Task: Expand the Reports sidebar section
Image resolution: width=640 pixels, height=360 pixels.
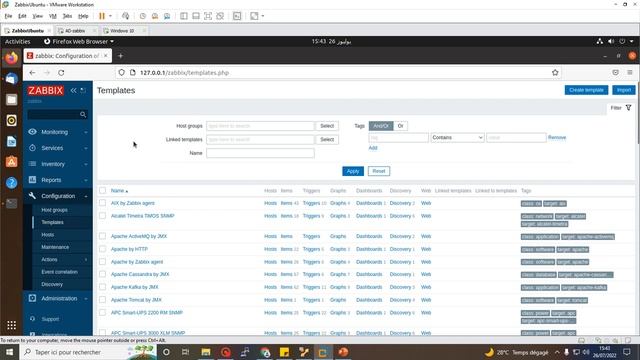Action: (x=58, y=180)
